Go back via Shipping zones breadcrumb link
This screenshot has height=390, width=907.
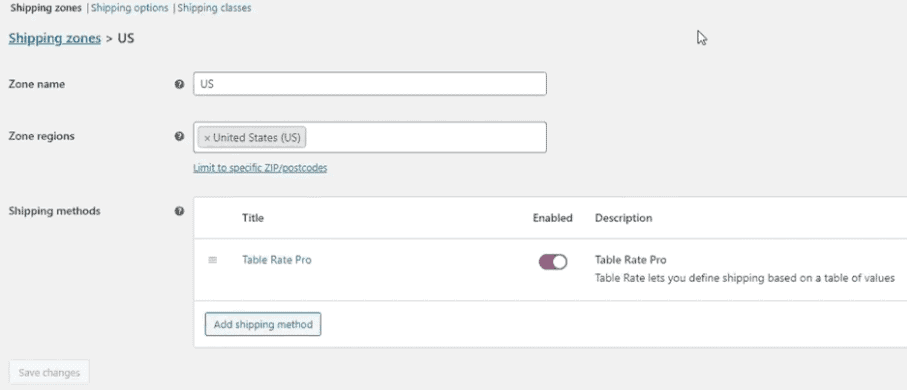(54, 39)
